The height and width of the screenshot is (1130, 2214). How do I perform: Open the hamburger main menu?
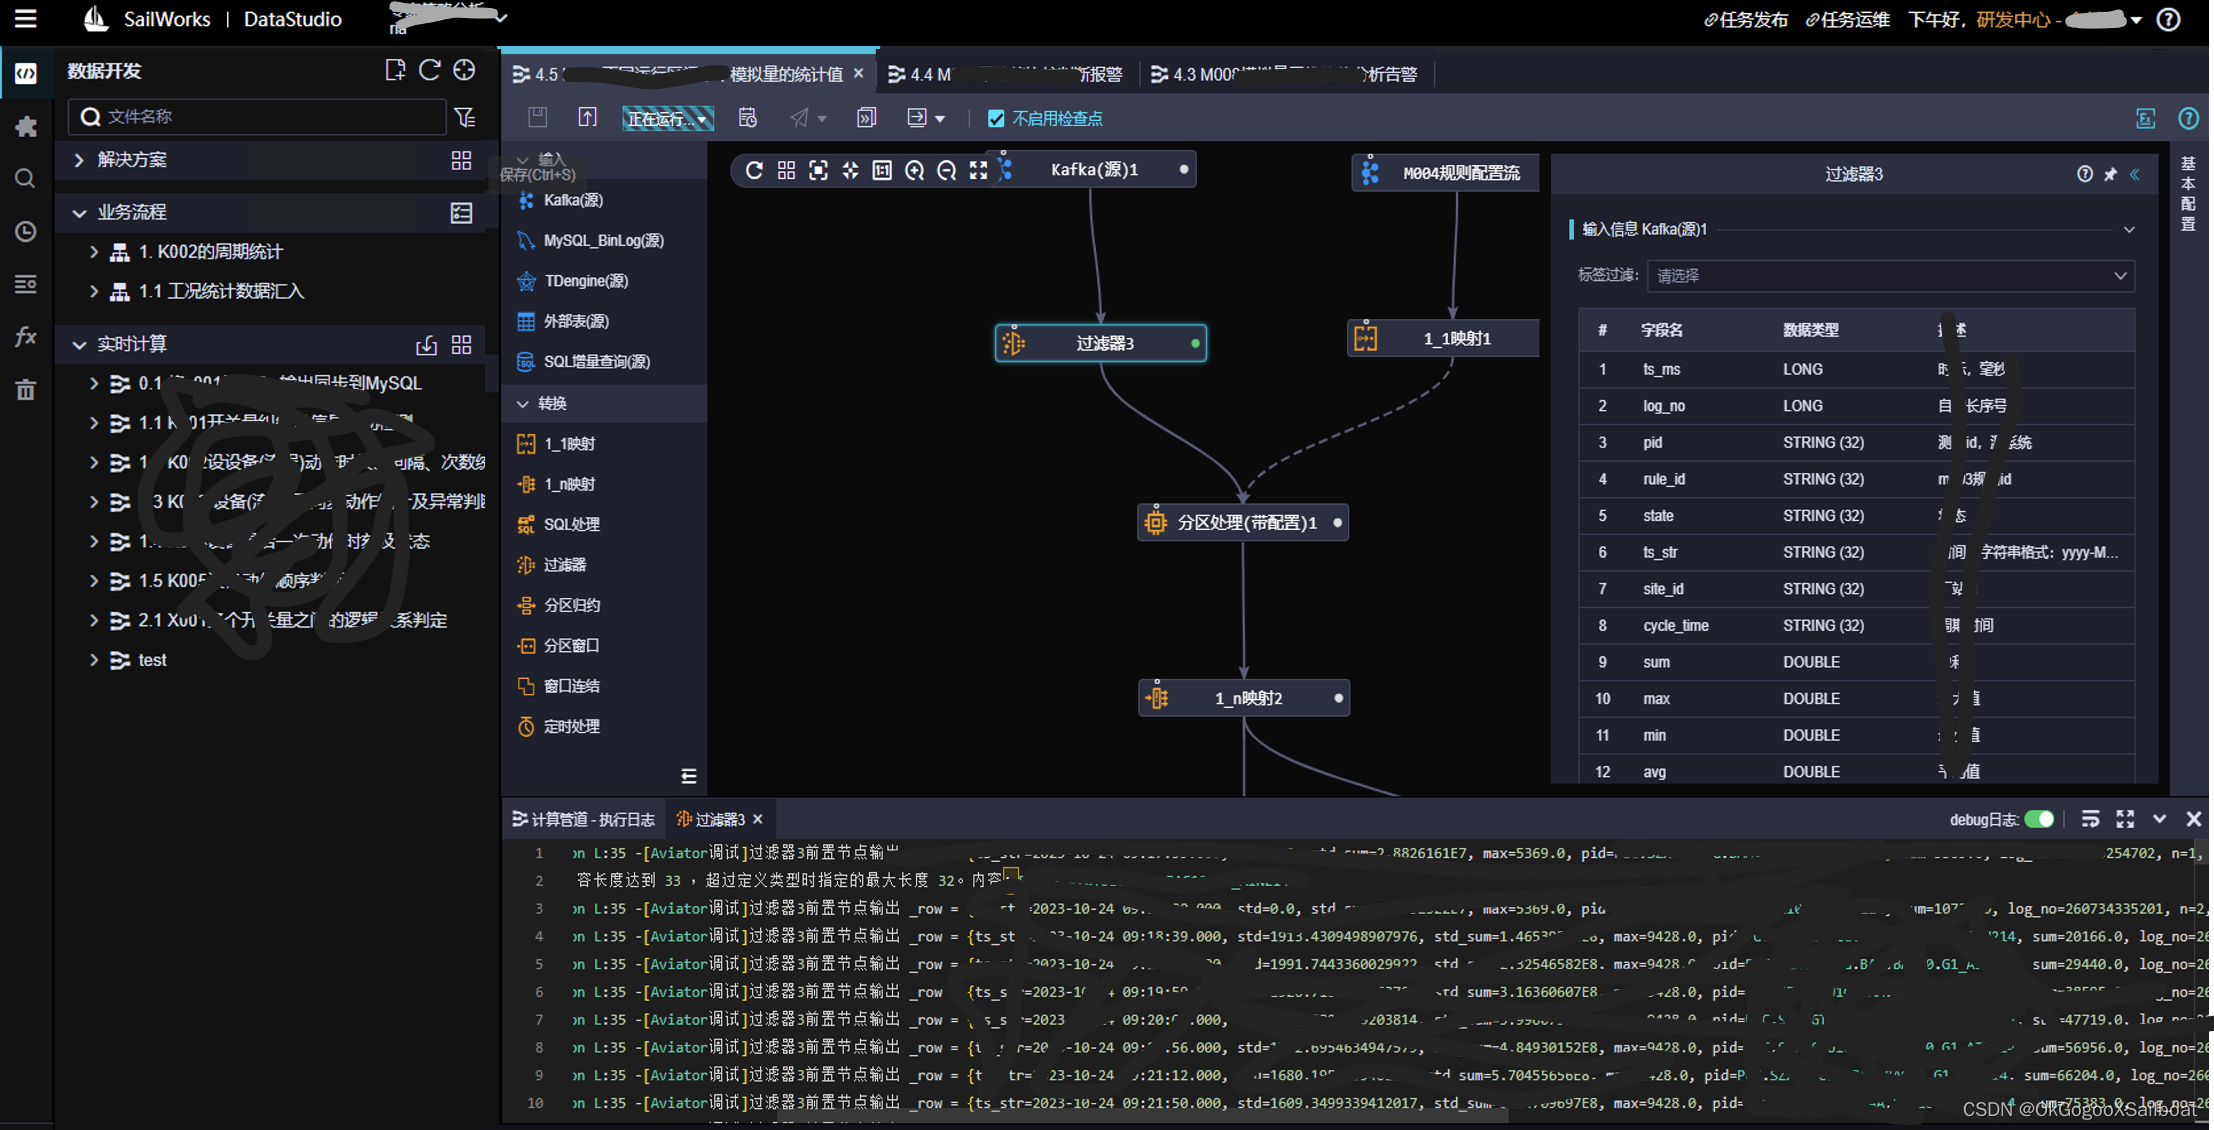(25, 18)
